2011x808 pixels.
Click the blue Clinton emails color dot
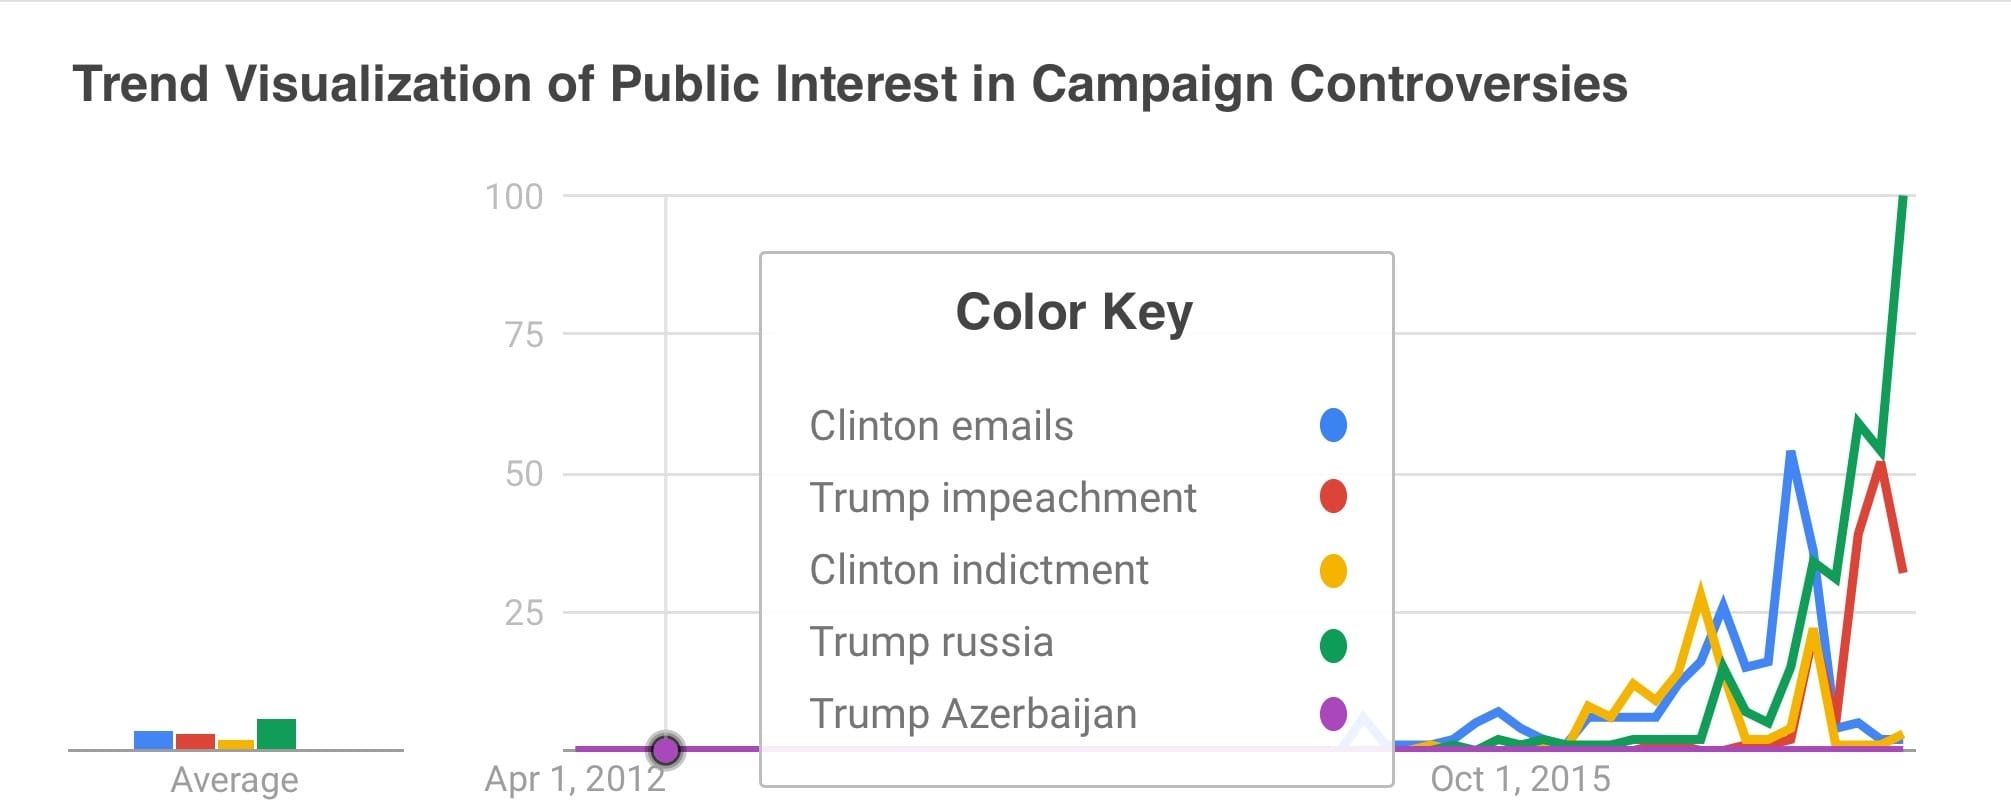(x=1333, y=425)
